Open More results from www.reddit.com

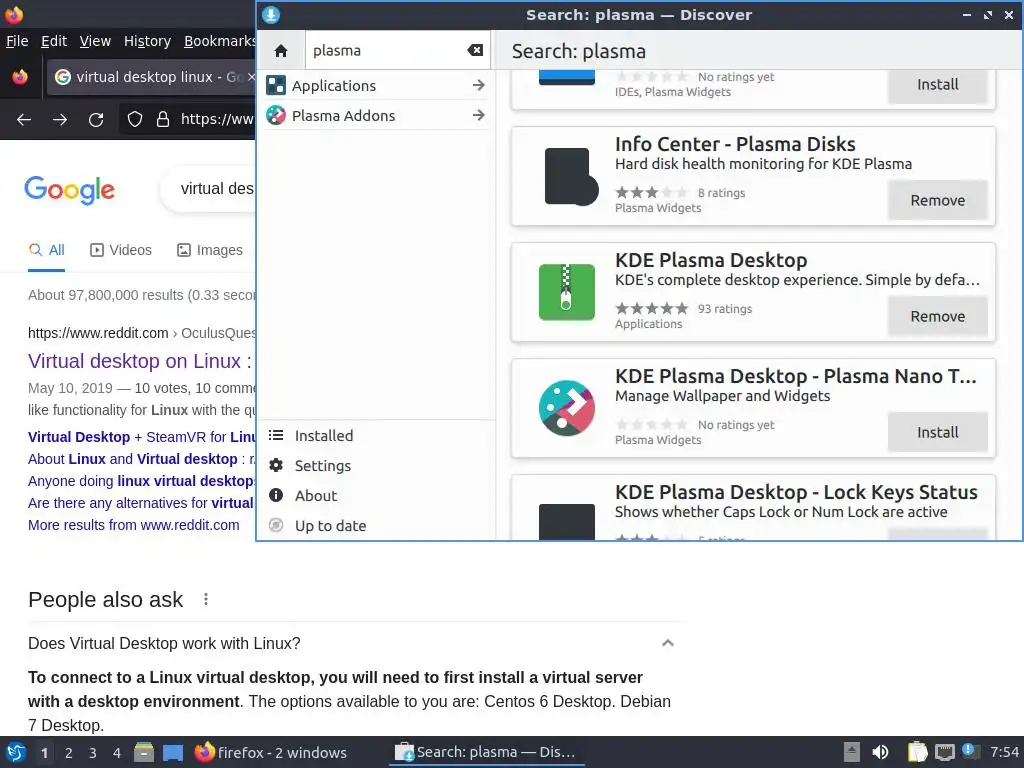134,525
